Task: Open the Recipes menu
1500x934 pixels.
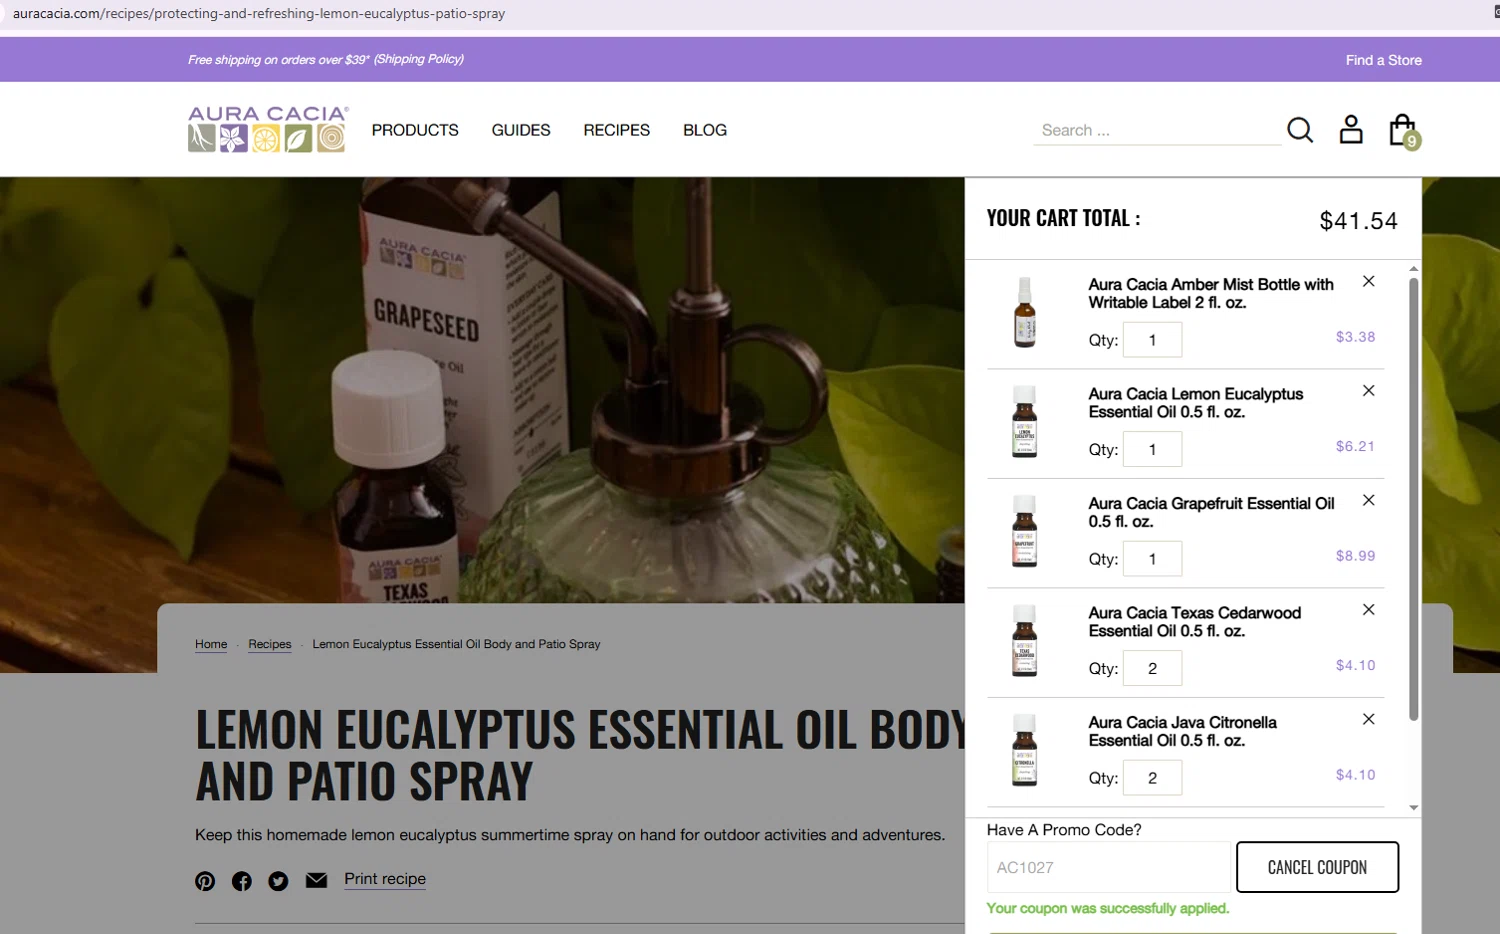Action: (617, 130)
